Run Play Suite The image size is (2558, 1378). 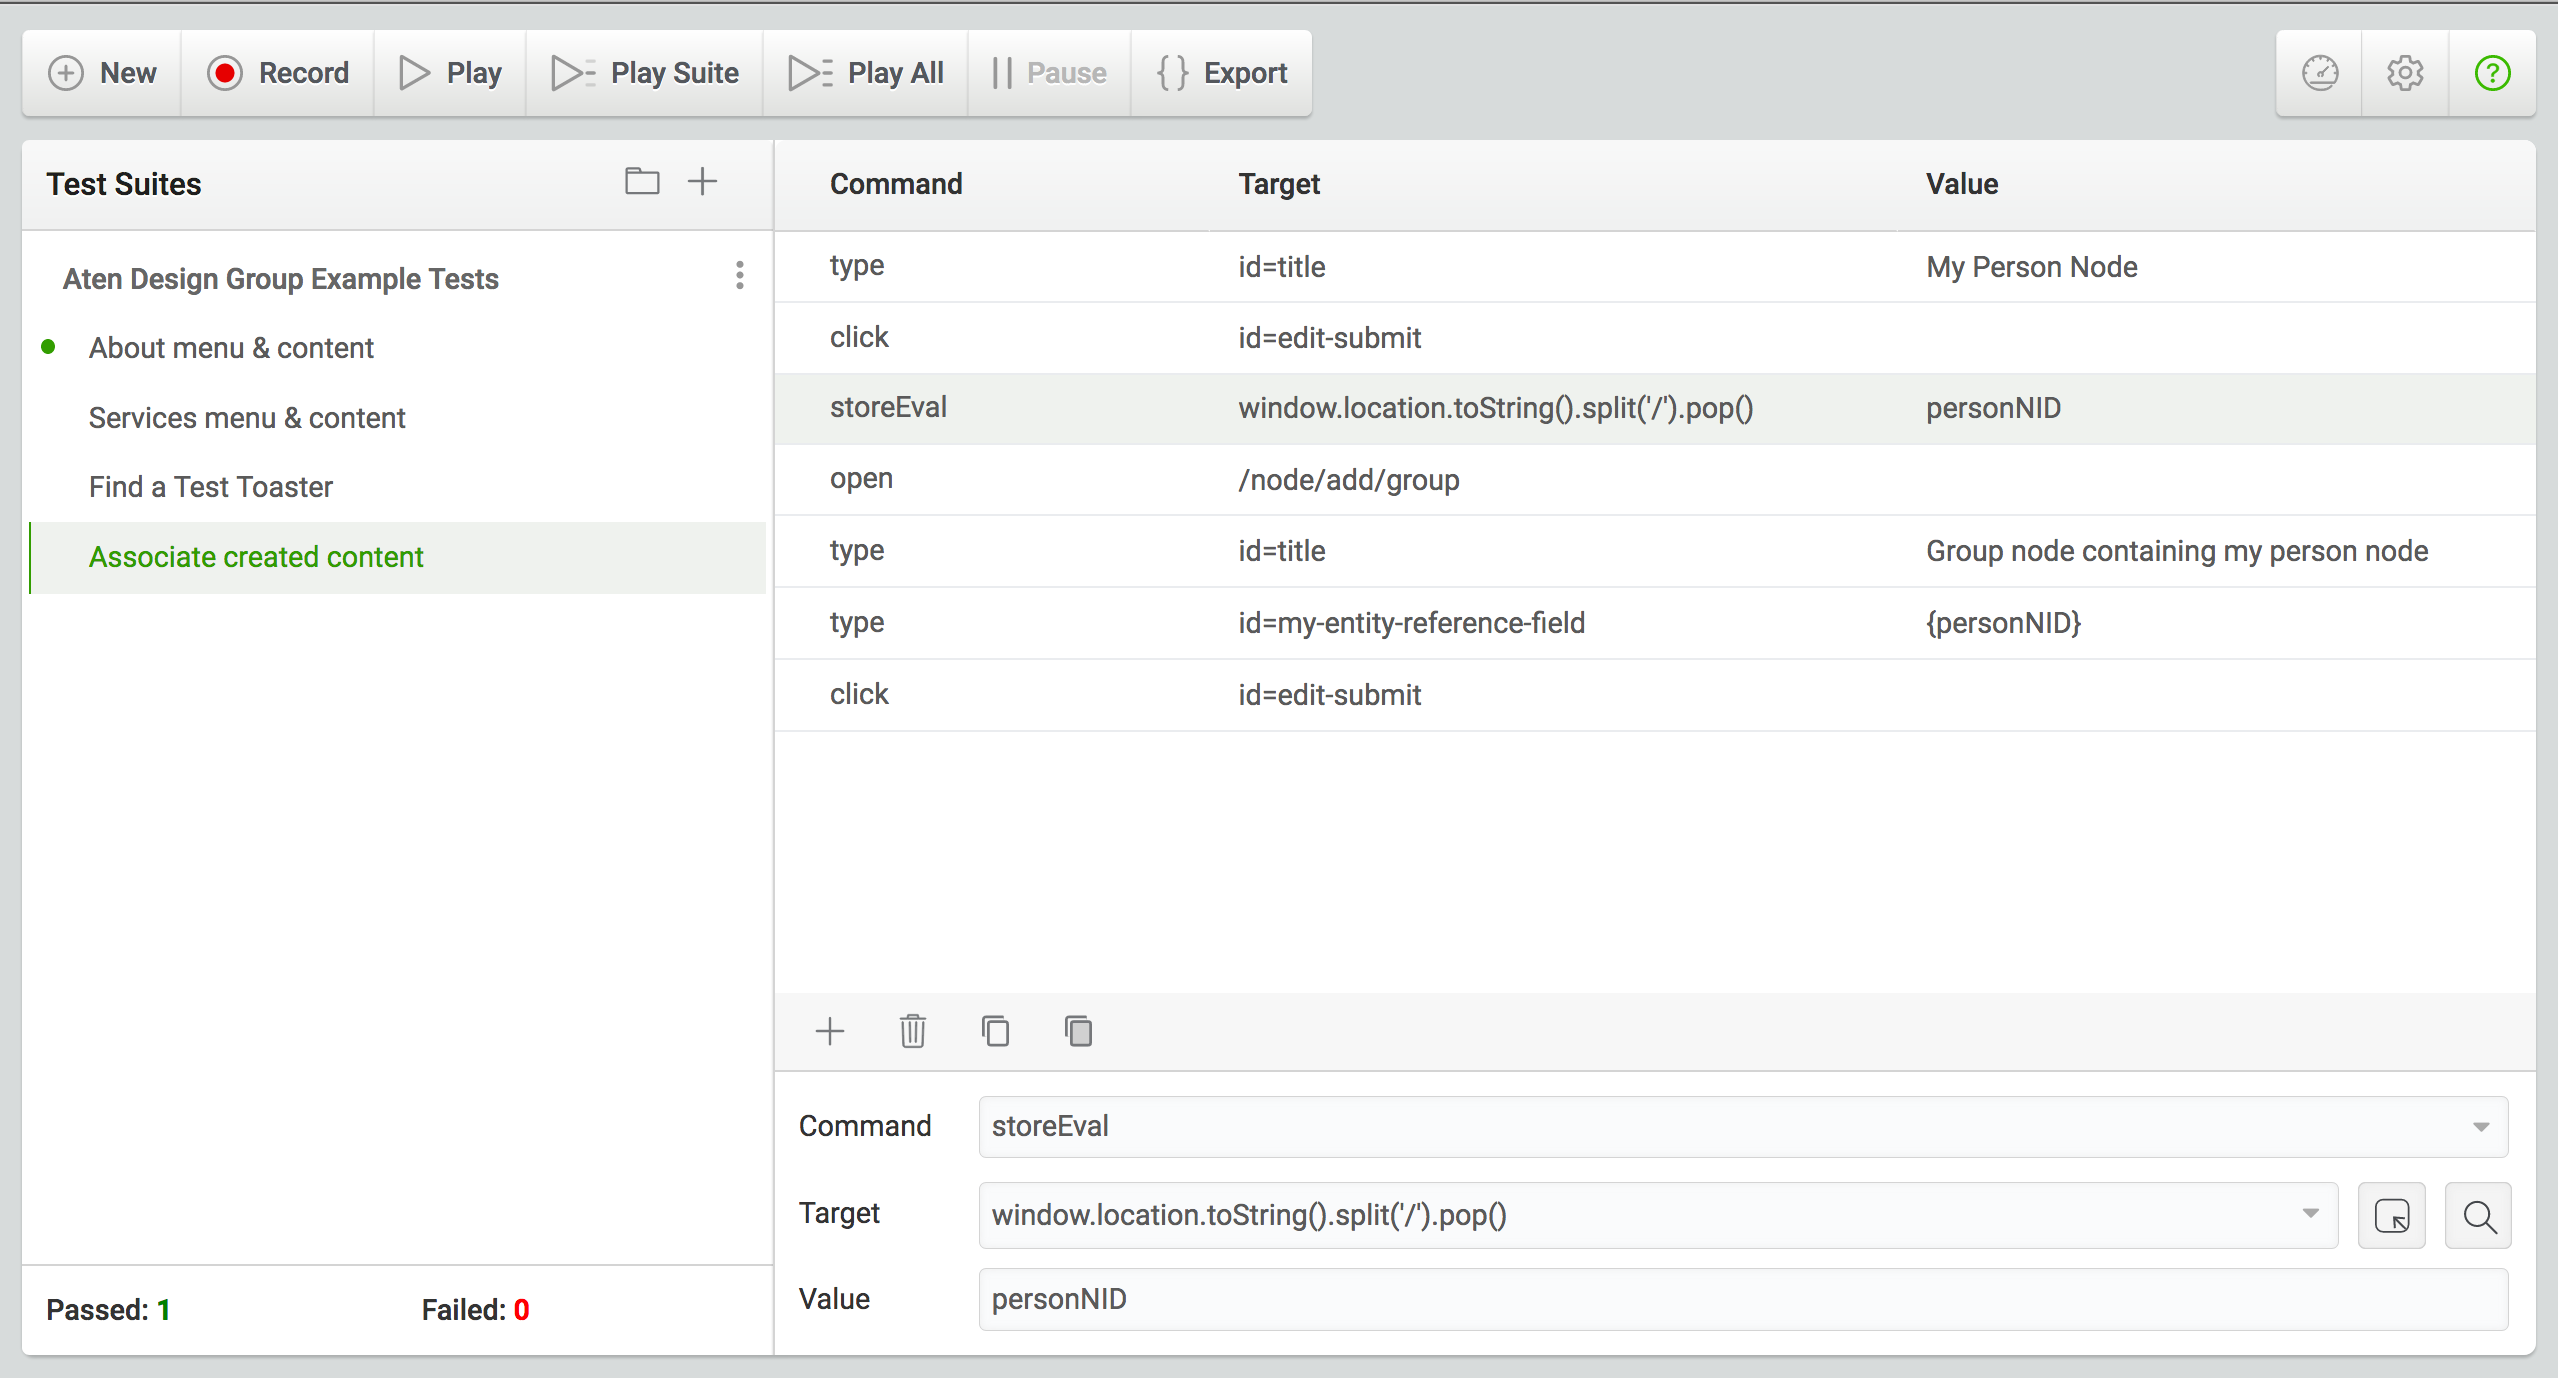tap(645, 73)
